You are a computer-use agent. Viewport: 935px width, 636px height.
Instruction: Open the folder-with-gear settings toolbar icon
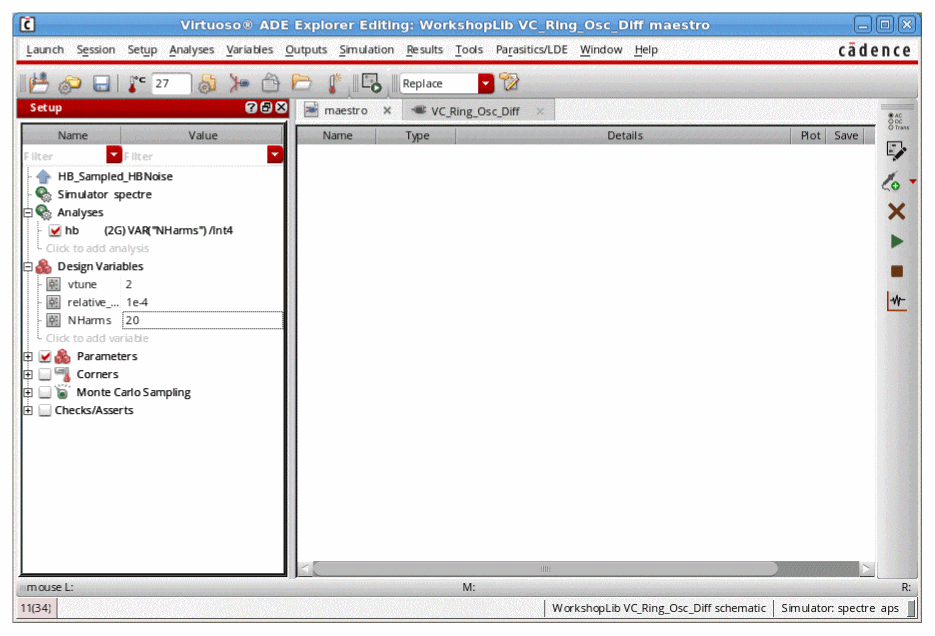(x=70, y=84)
